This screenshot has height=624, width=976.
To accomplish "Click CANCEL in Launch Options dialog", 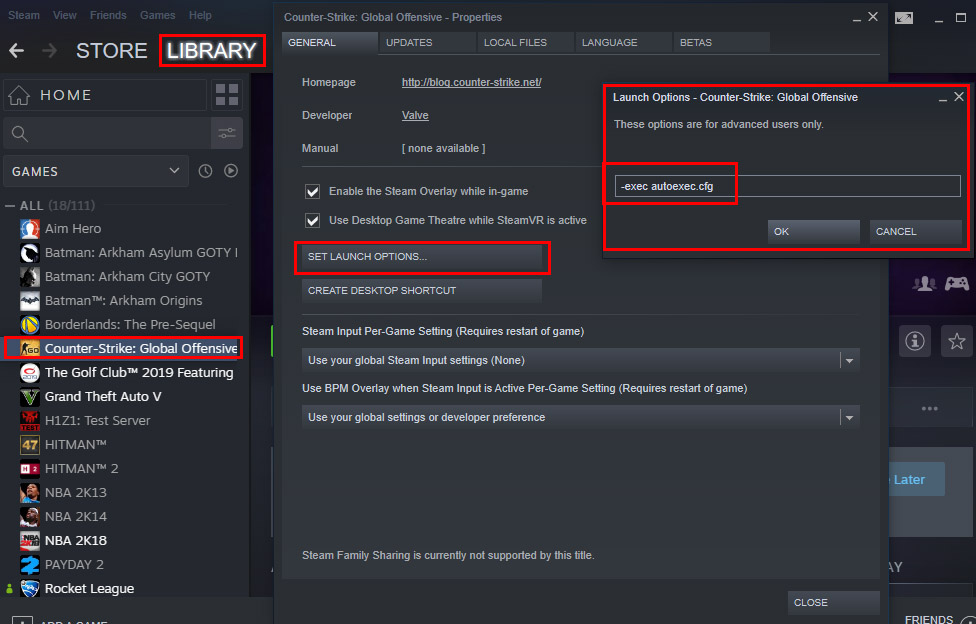I will [x=915, y=232].
